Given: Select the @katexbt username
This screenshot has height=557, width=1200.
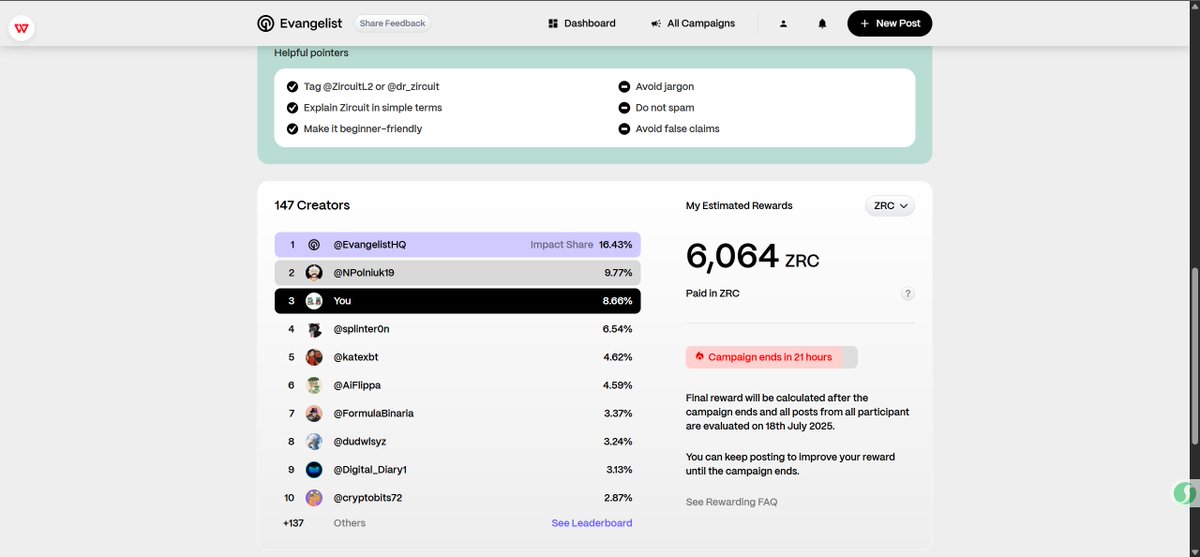Looking at the screenshot, I should (x=355, y=357).
